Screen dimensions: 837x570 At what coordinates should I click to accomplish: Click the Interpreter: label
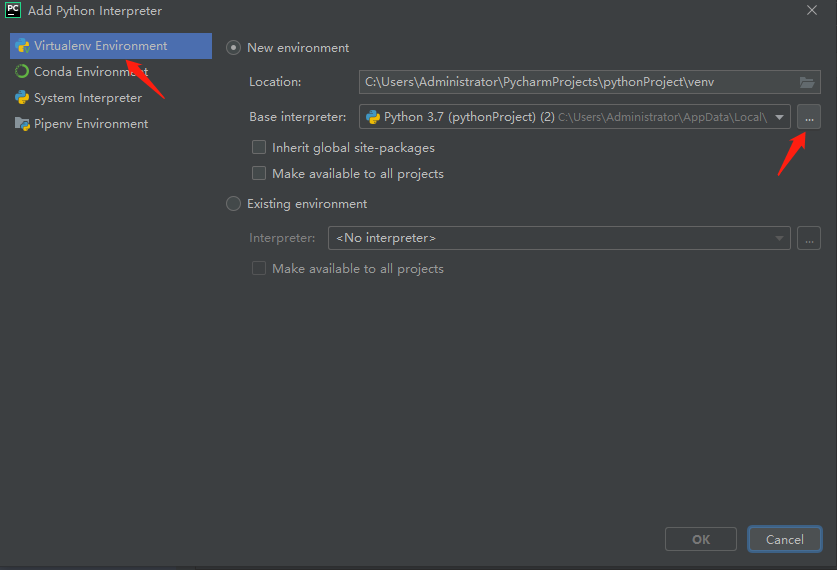(282, 238)
